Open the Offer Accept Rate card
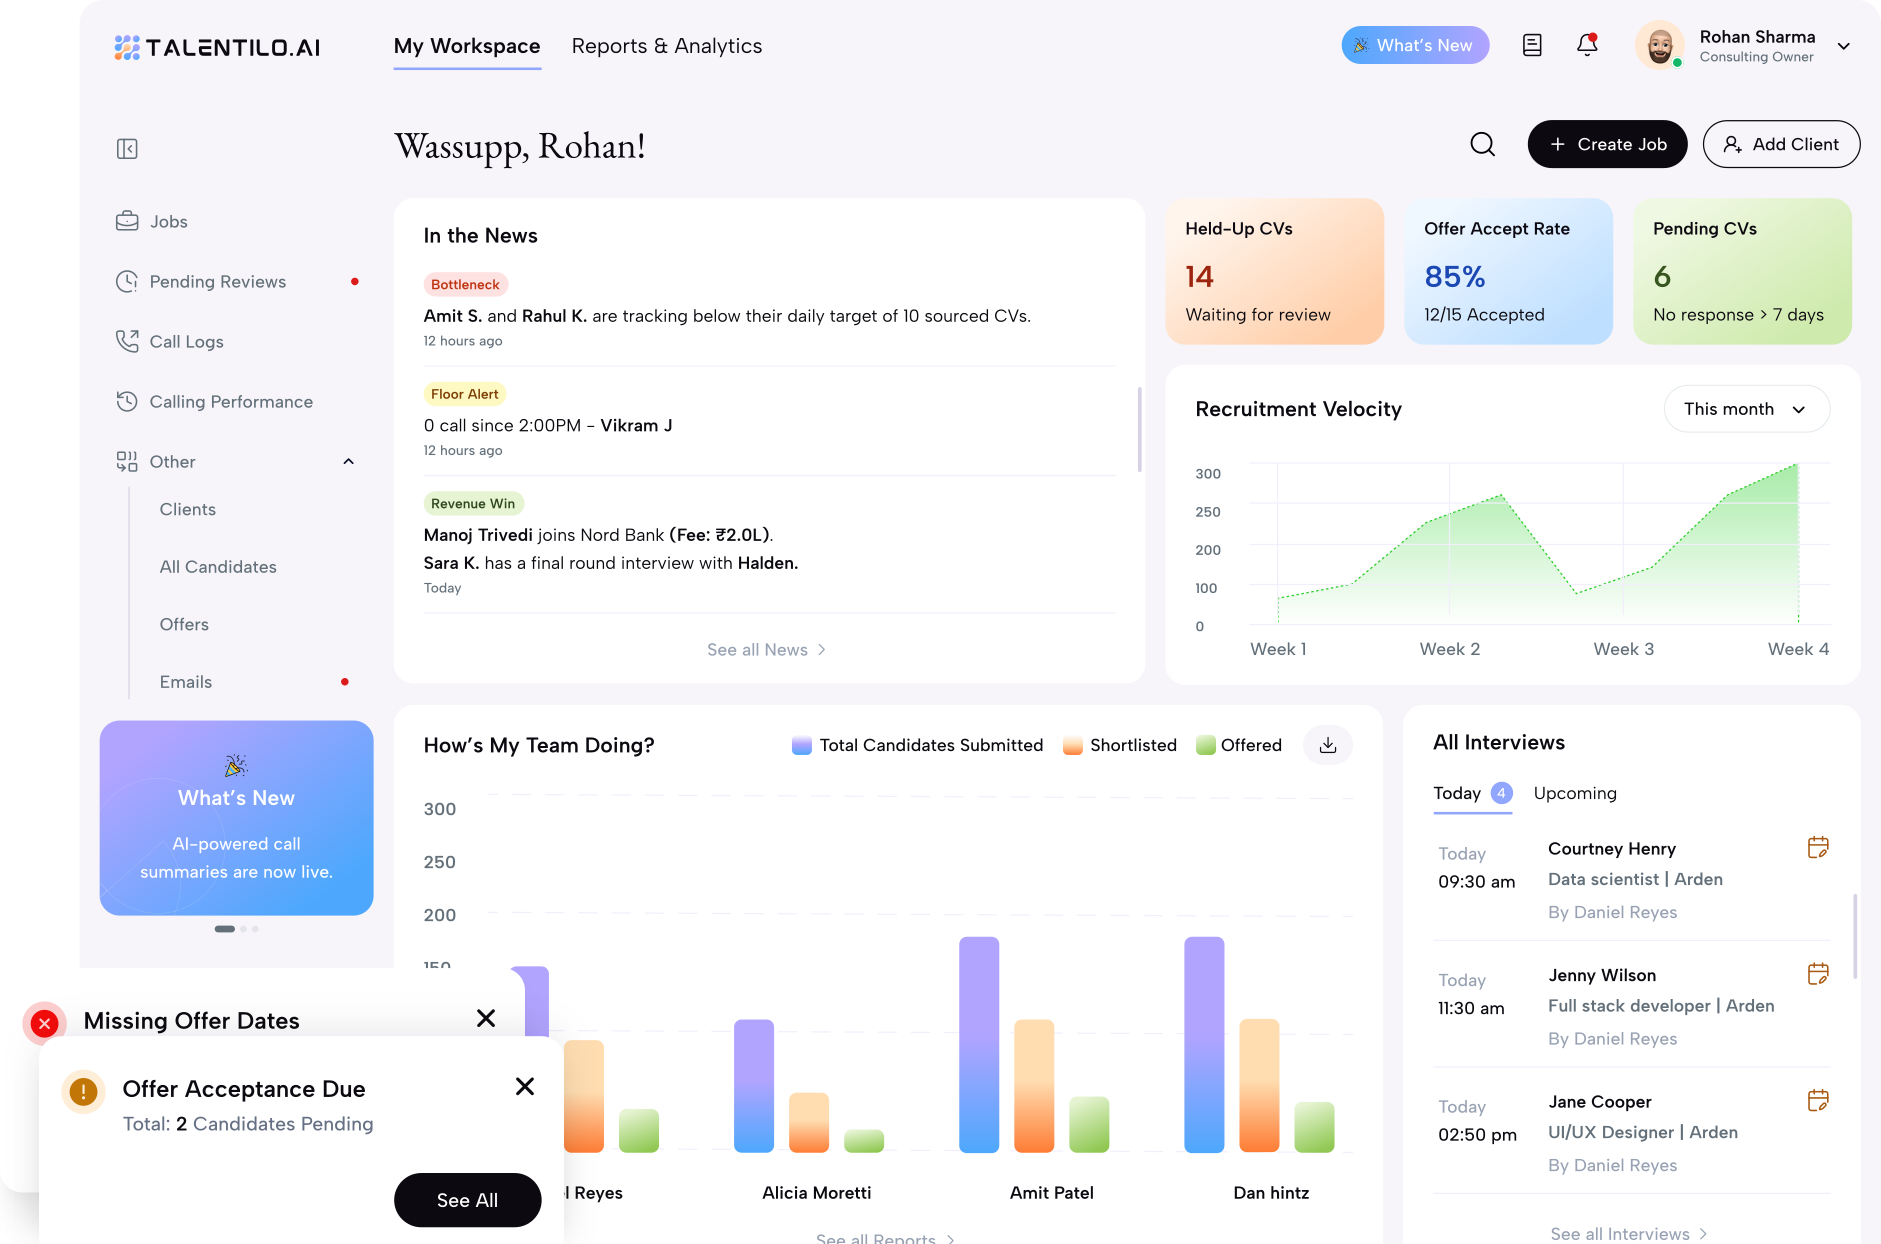 click(x=1508, y=271)
